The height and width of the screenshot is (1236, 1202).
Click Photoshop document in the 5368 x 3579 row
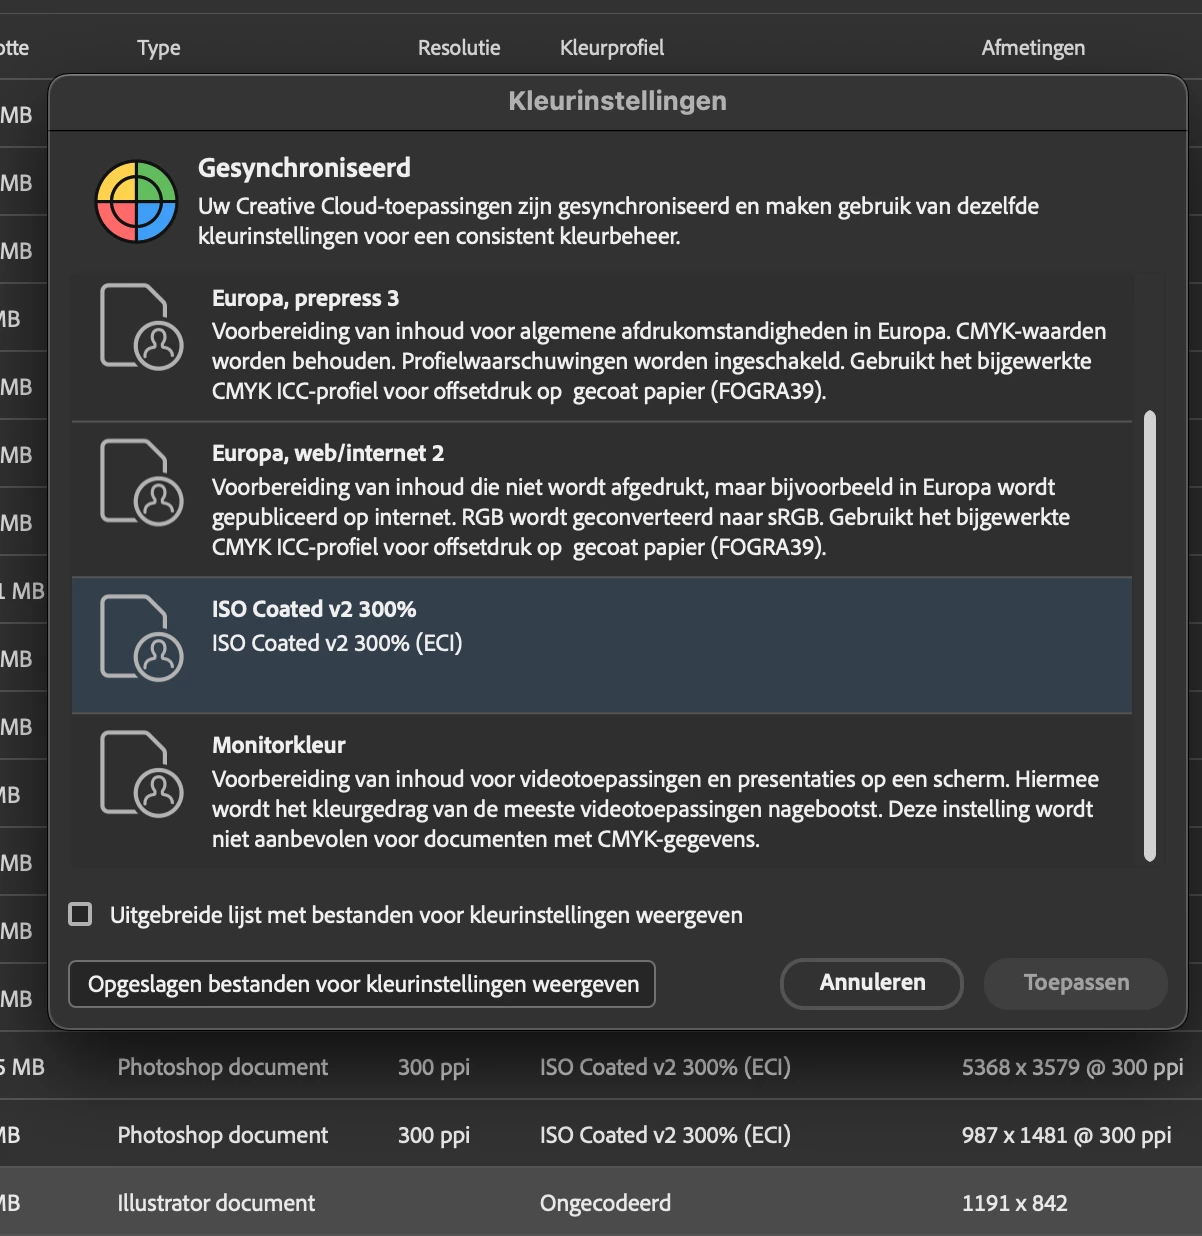click(222, 1067)
